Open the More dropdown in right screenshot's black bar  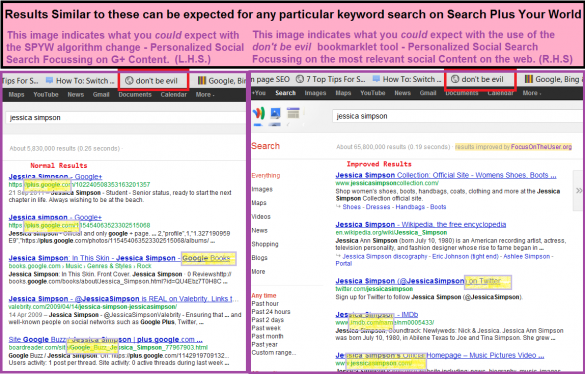pos(532,93)
